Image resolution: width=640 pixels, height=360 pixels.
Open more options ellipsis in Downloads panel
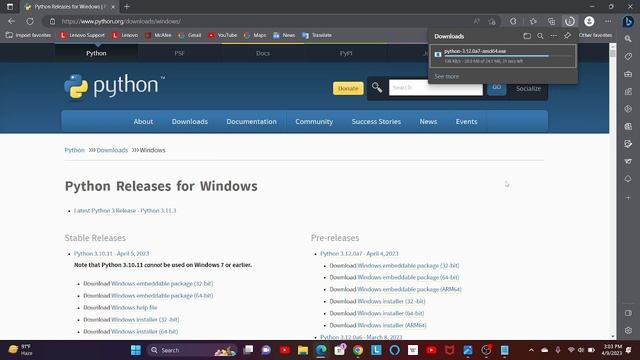coord(553,36)
